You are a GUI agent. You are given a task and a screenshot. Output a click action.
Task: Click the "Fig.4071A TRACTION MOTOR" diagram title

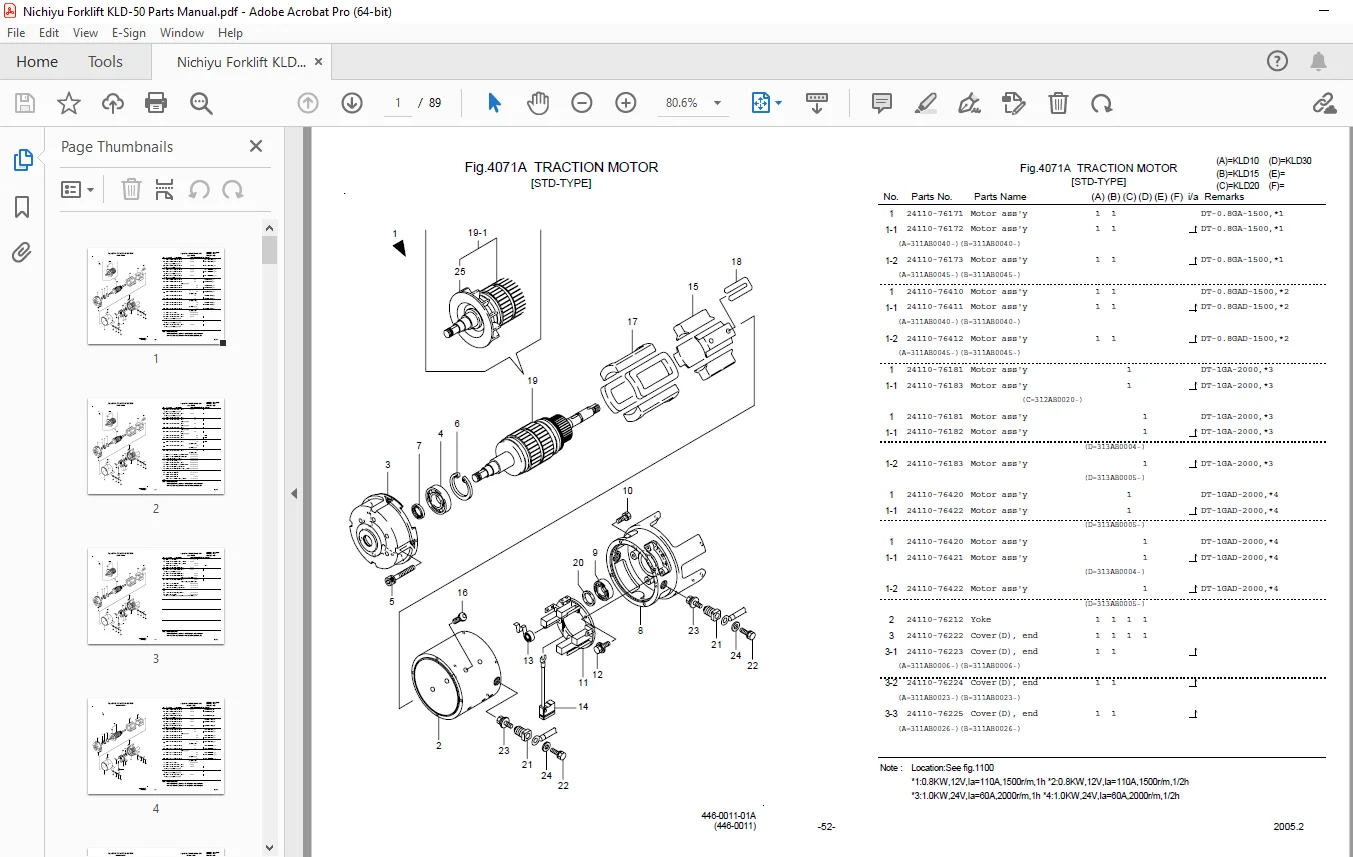561,167
